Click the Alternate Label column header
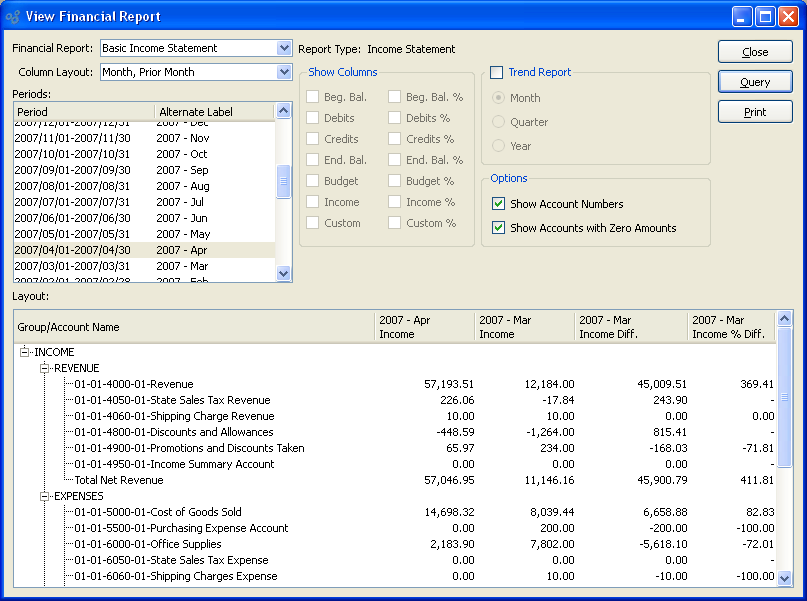This screenshot has height=601, width=807. click(x=195, y=112)
